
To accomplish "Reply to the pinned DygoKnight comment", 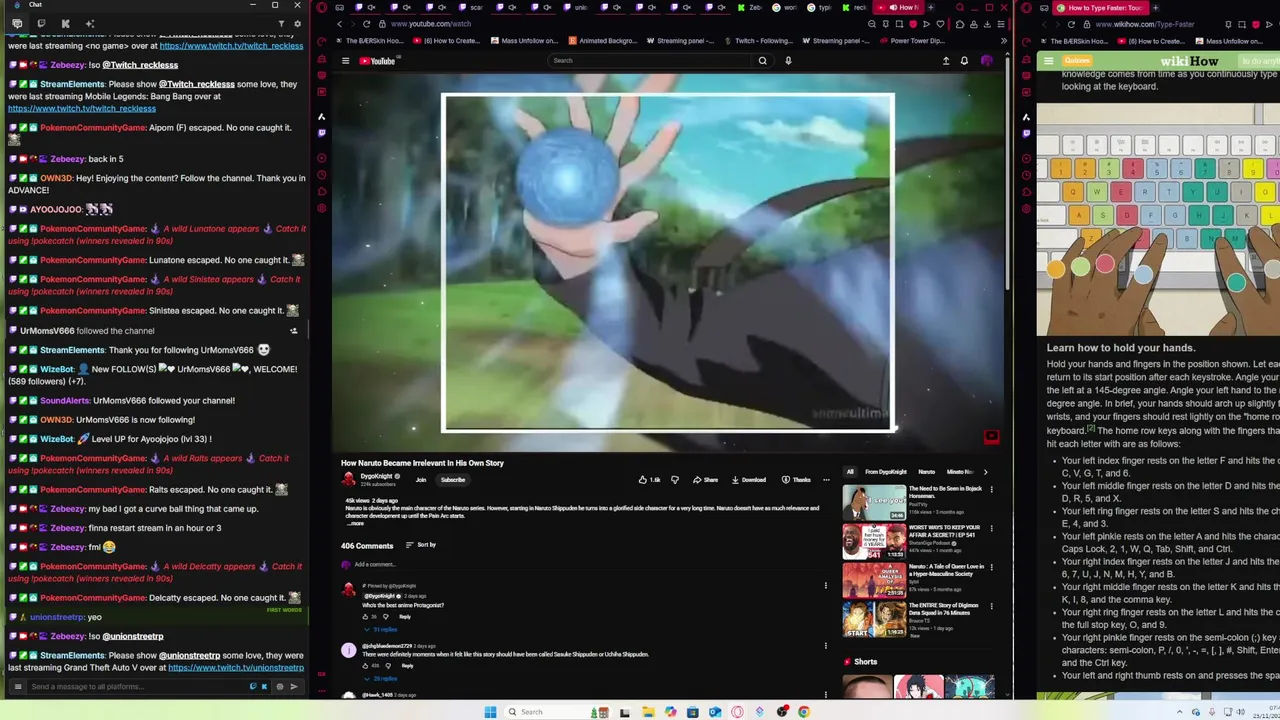I will coord(405,617).
